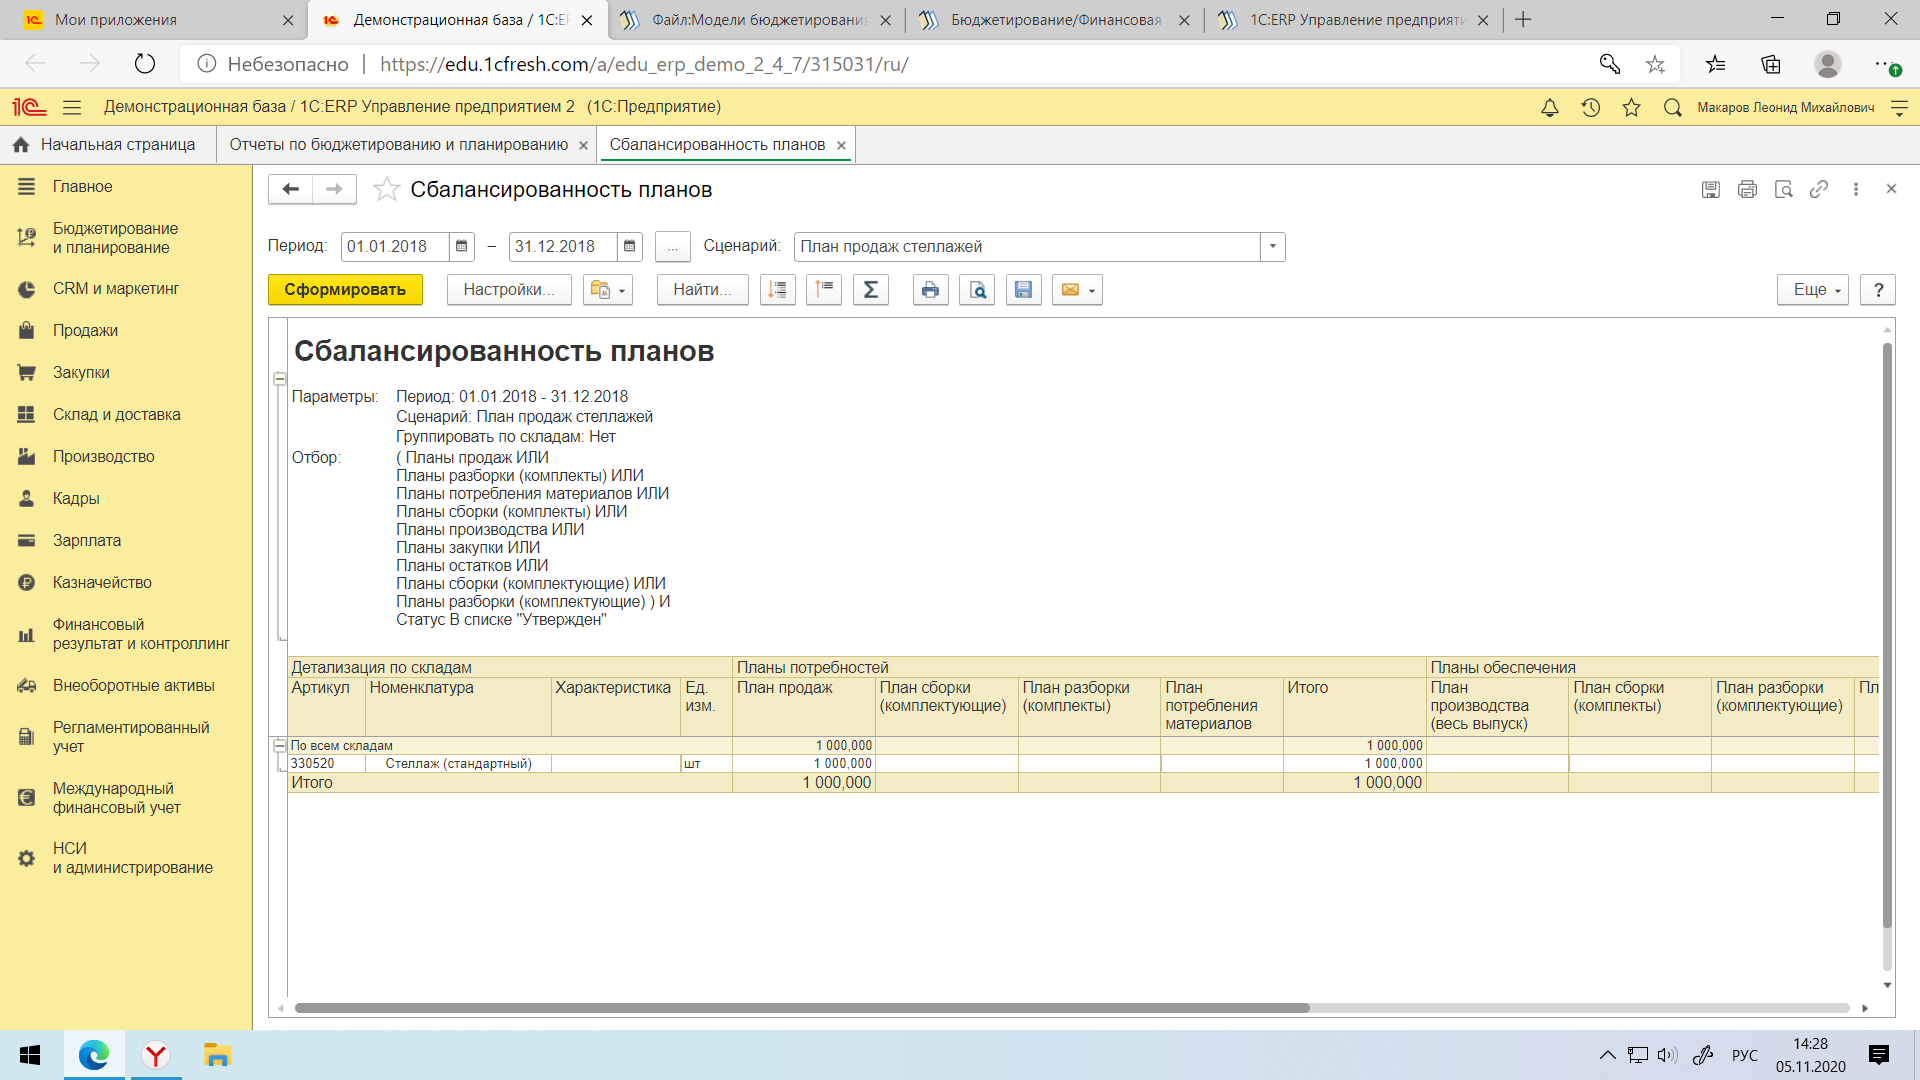This screenshot has height=1080, width=1920.
Task: Open Edge in Windows taskbar
Action: coord(94,1055)
